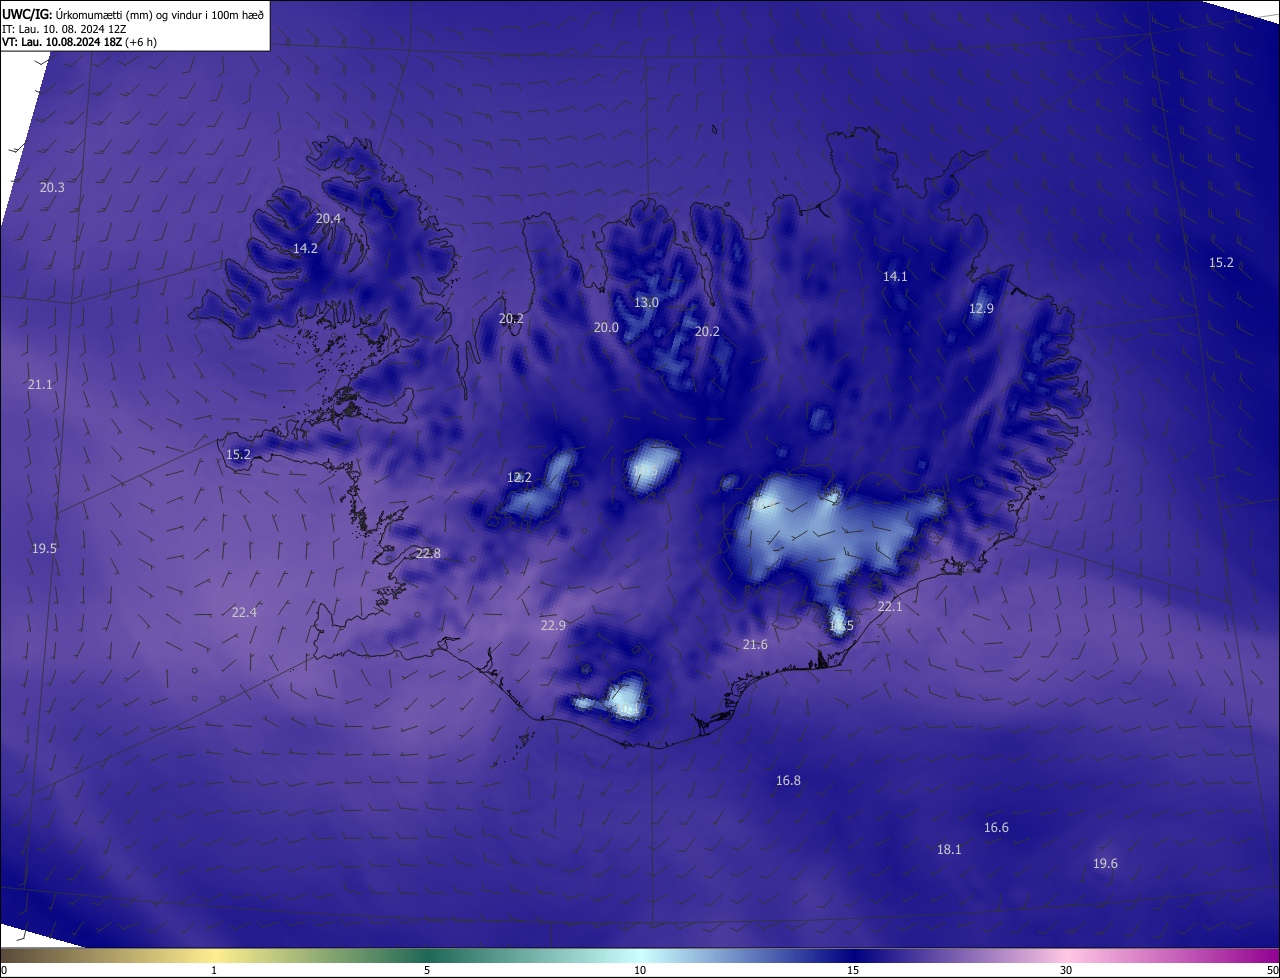The width and height of the screenshot is (1280, 978).
Task: Select the 22.1 value label
Action: [x=890, y=606]
